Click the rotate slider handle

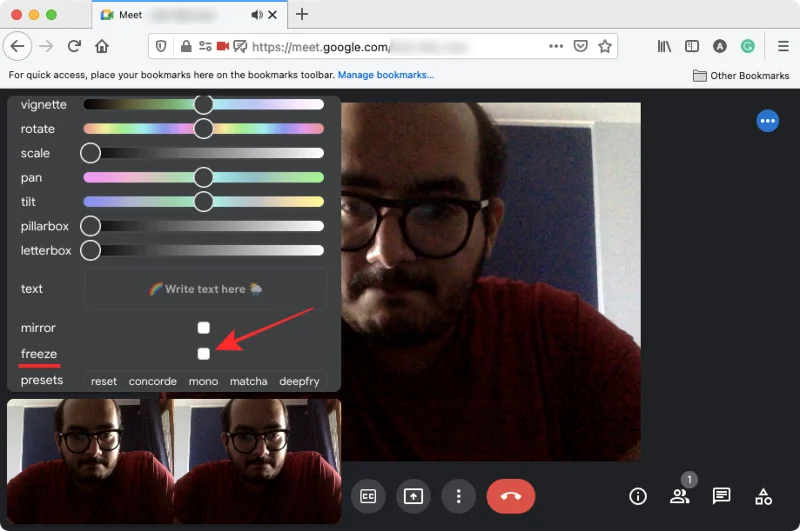(204, 128)
